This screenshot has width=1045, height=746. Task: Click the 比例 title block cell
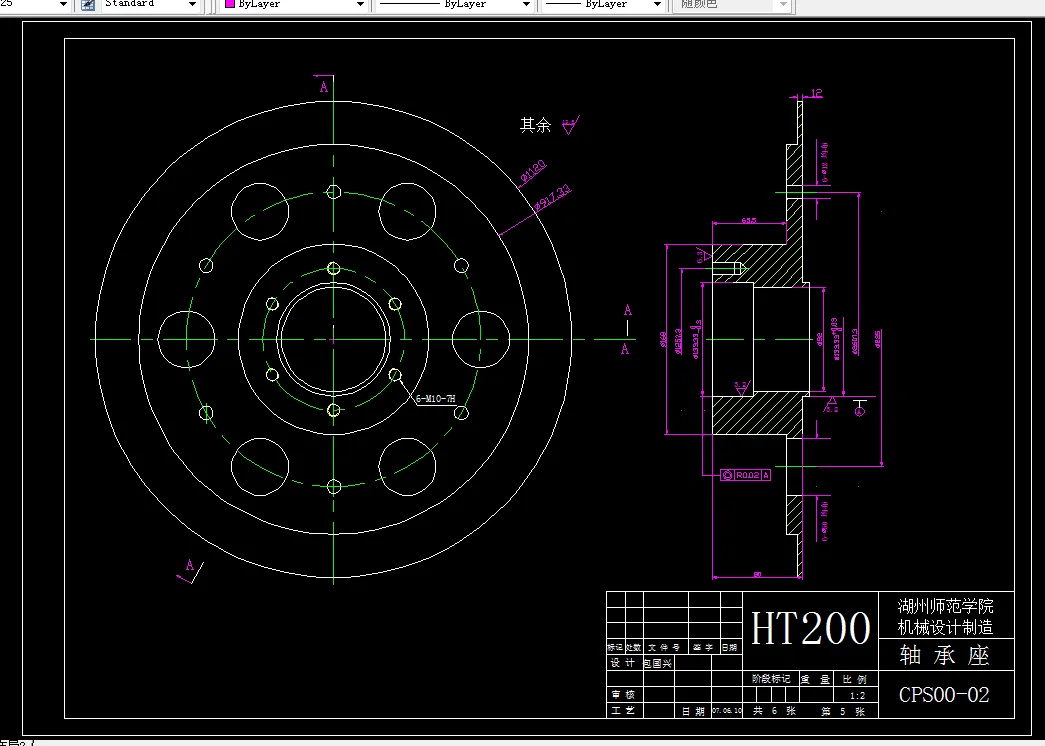[x=854, y=679]
